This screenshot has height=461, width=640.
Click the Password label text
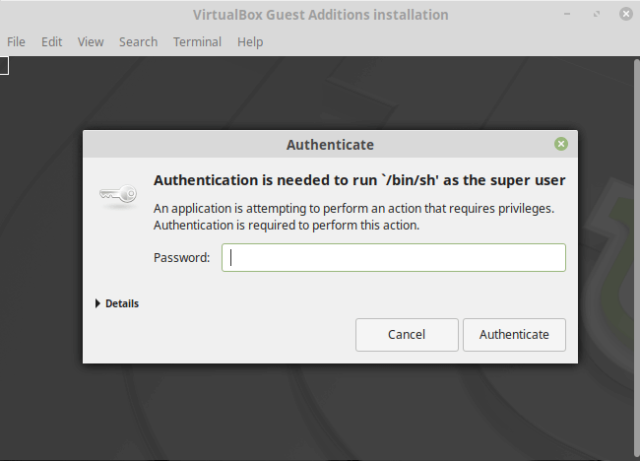tap(181, 258)
